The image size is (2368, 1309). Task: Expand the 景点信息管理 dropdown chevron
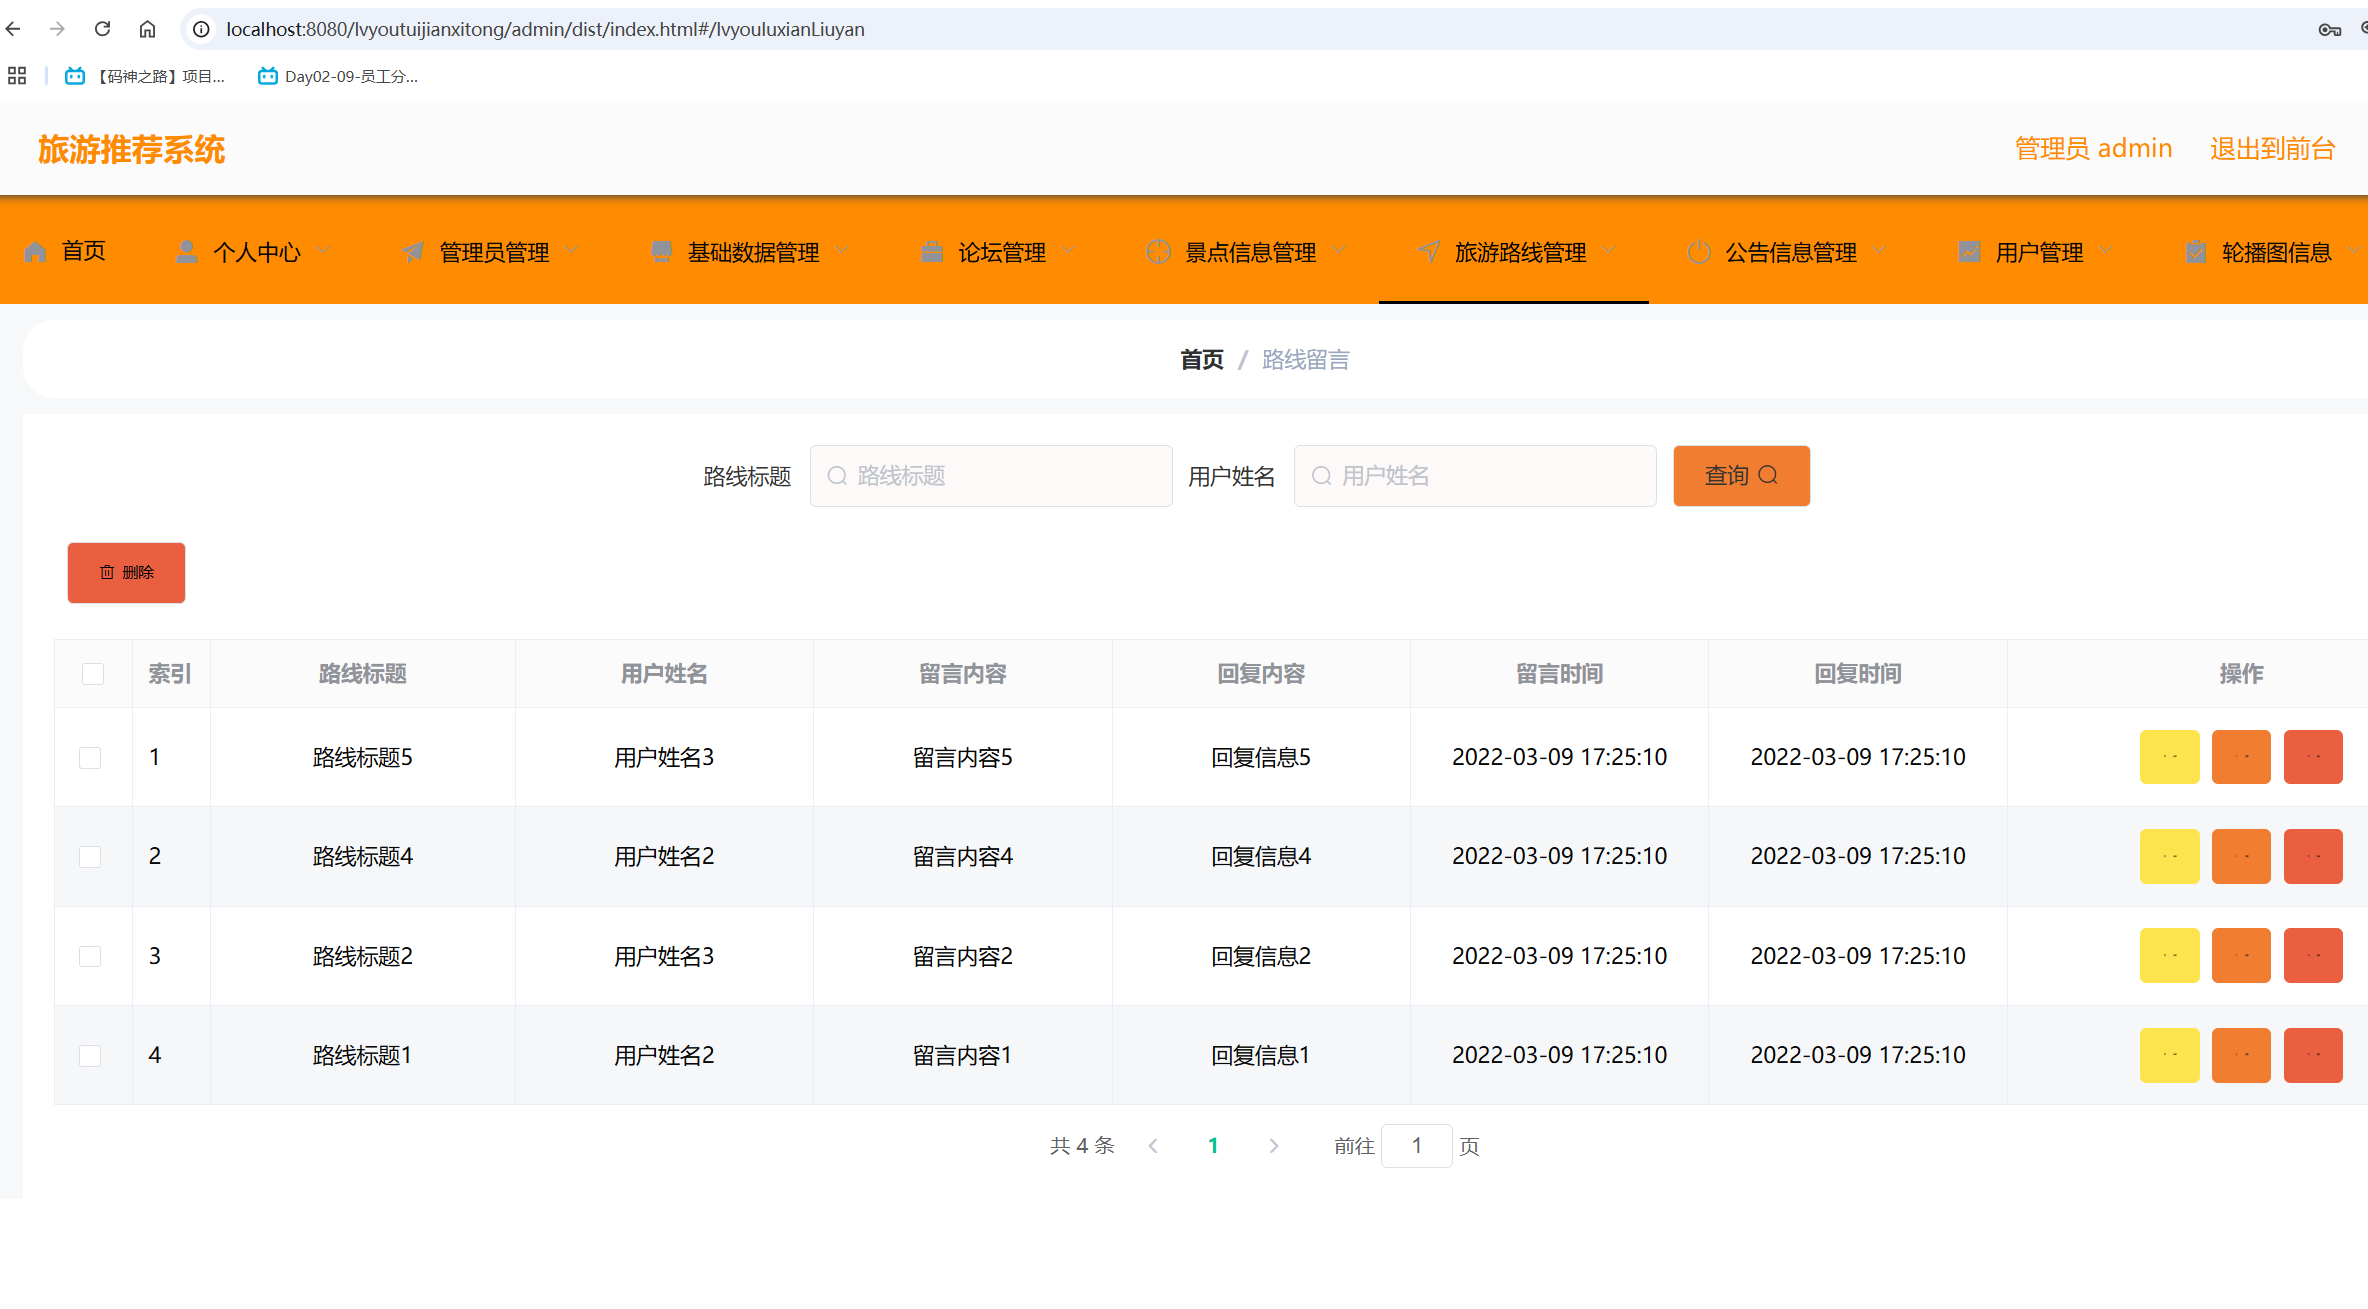click(1338, 251)
